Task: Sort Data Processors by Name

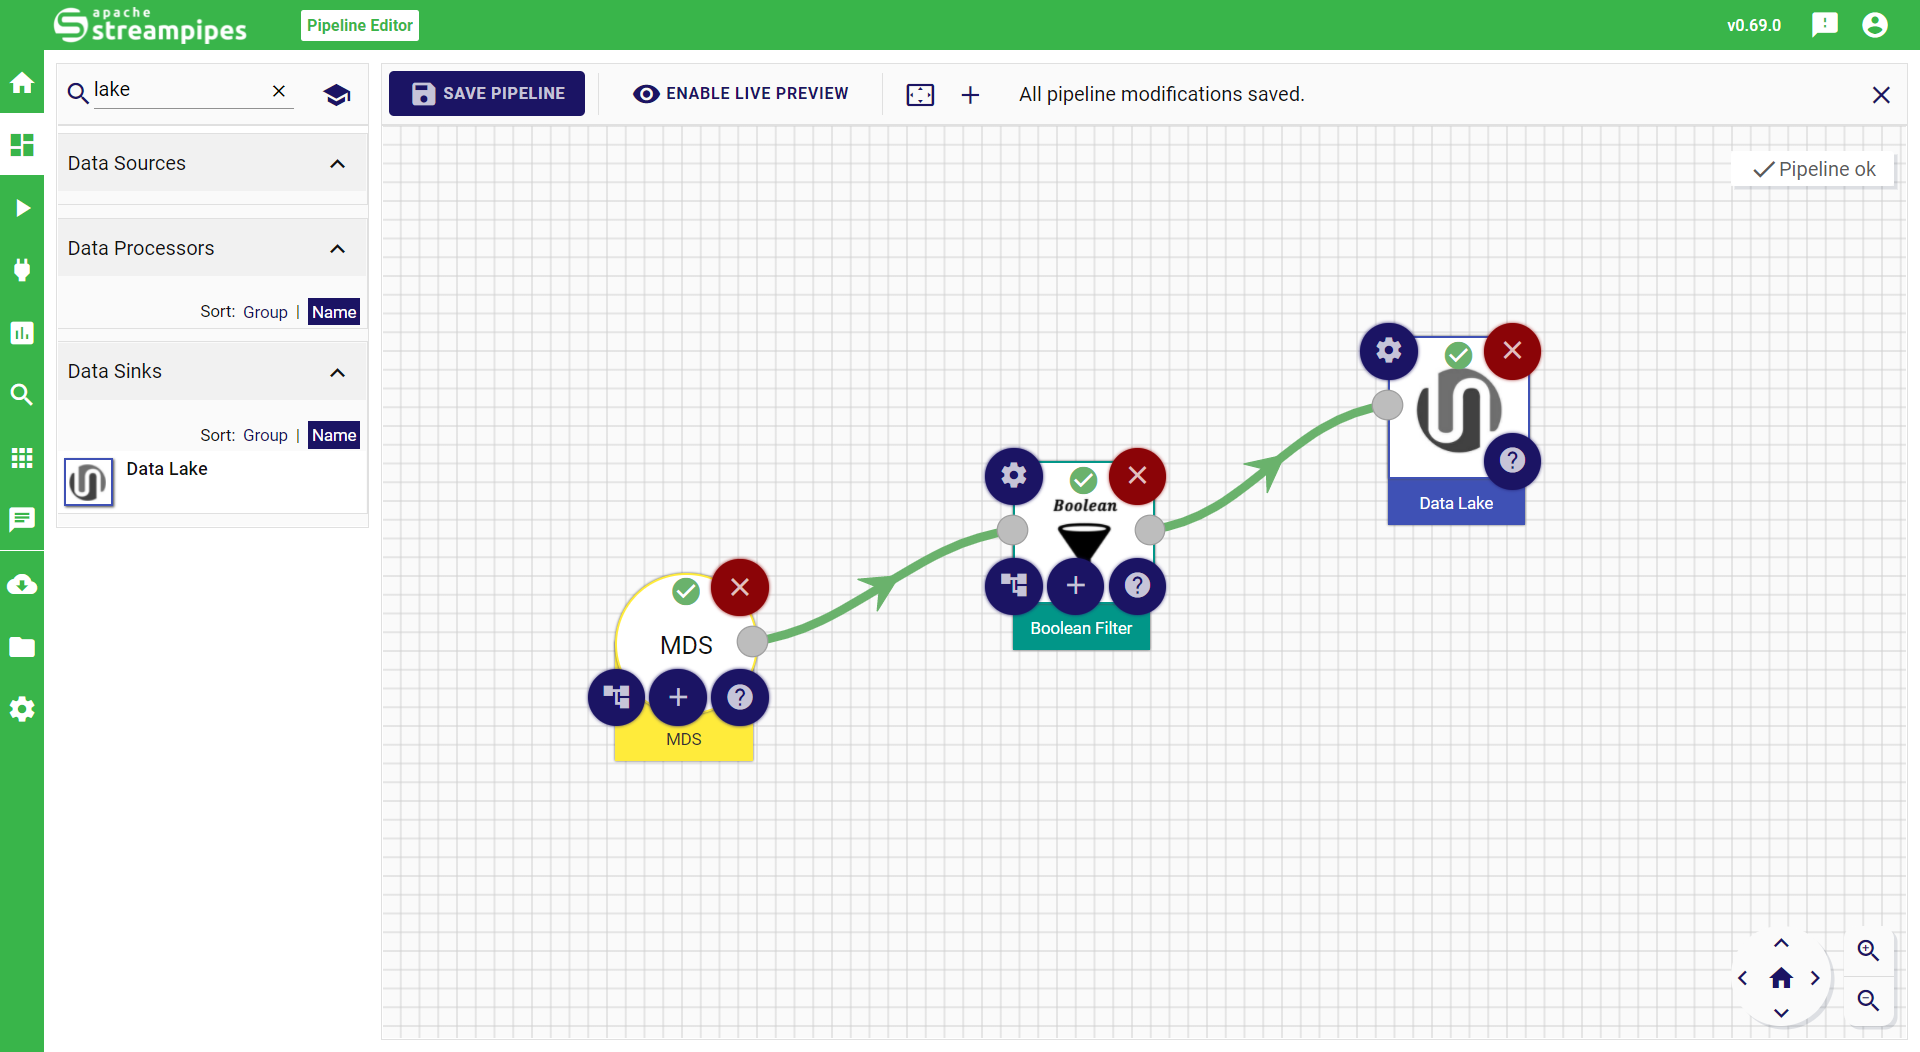Action: tap(333, 312)
